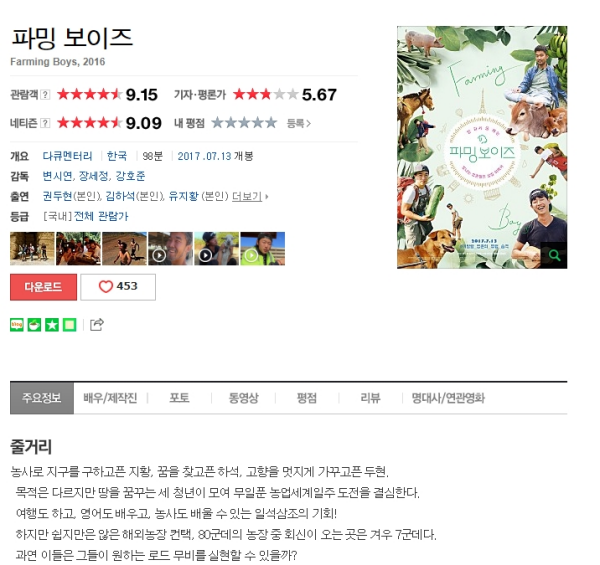Click the green star bookmark icon
600x565 pixels.
[52, 325]
